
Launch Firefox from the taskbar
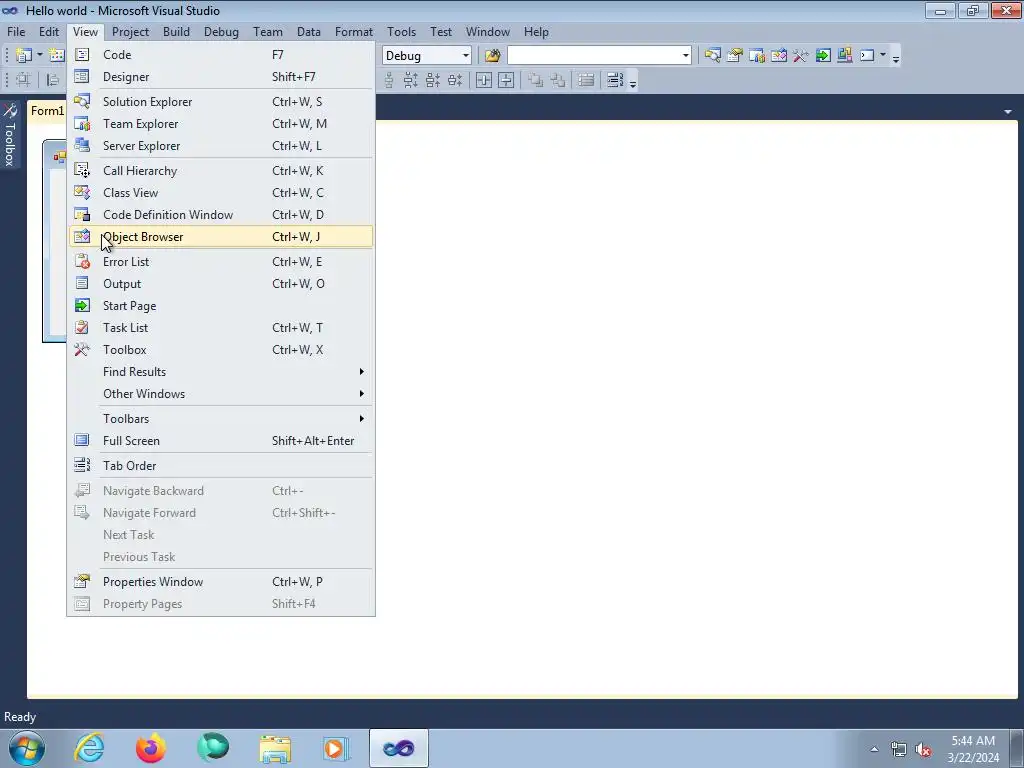click(151, 748)
